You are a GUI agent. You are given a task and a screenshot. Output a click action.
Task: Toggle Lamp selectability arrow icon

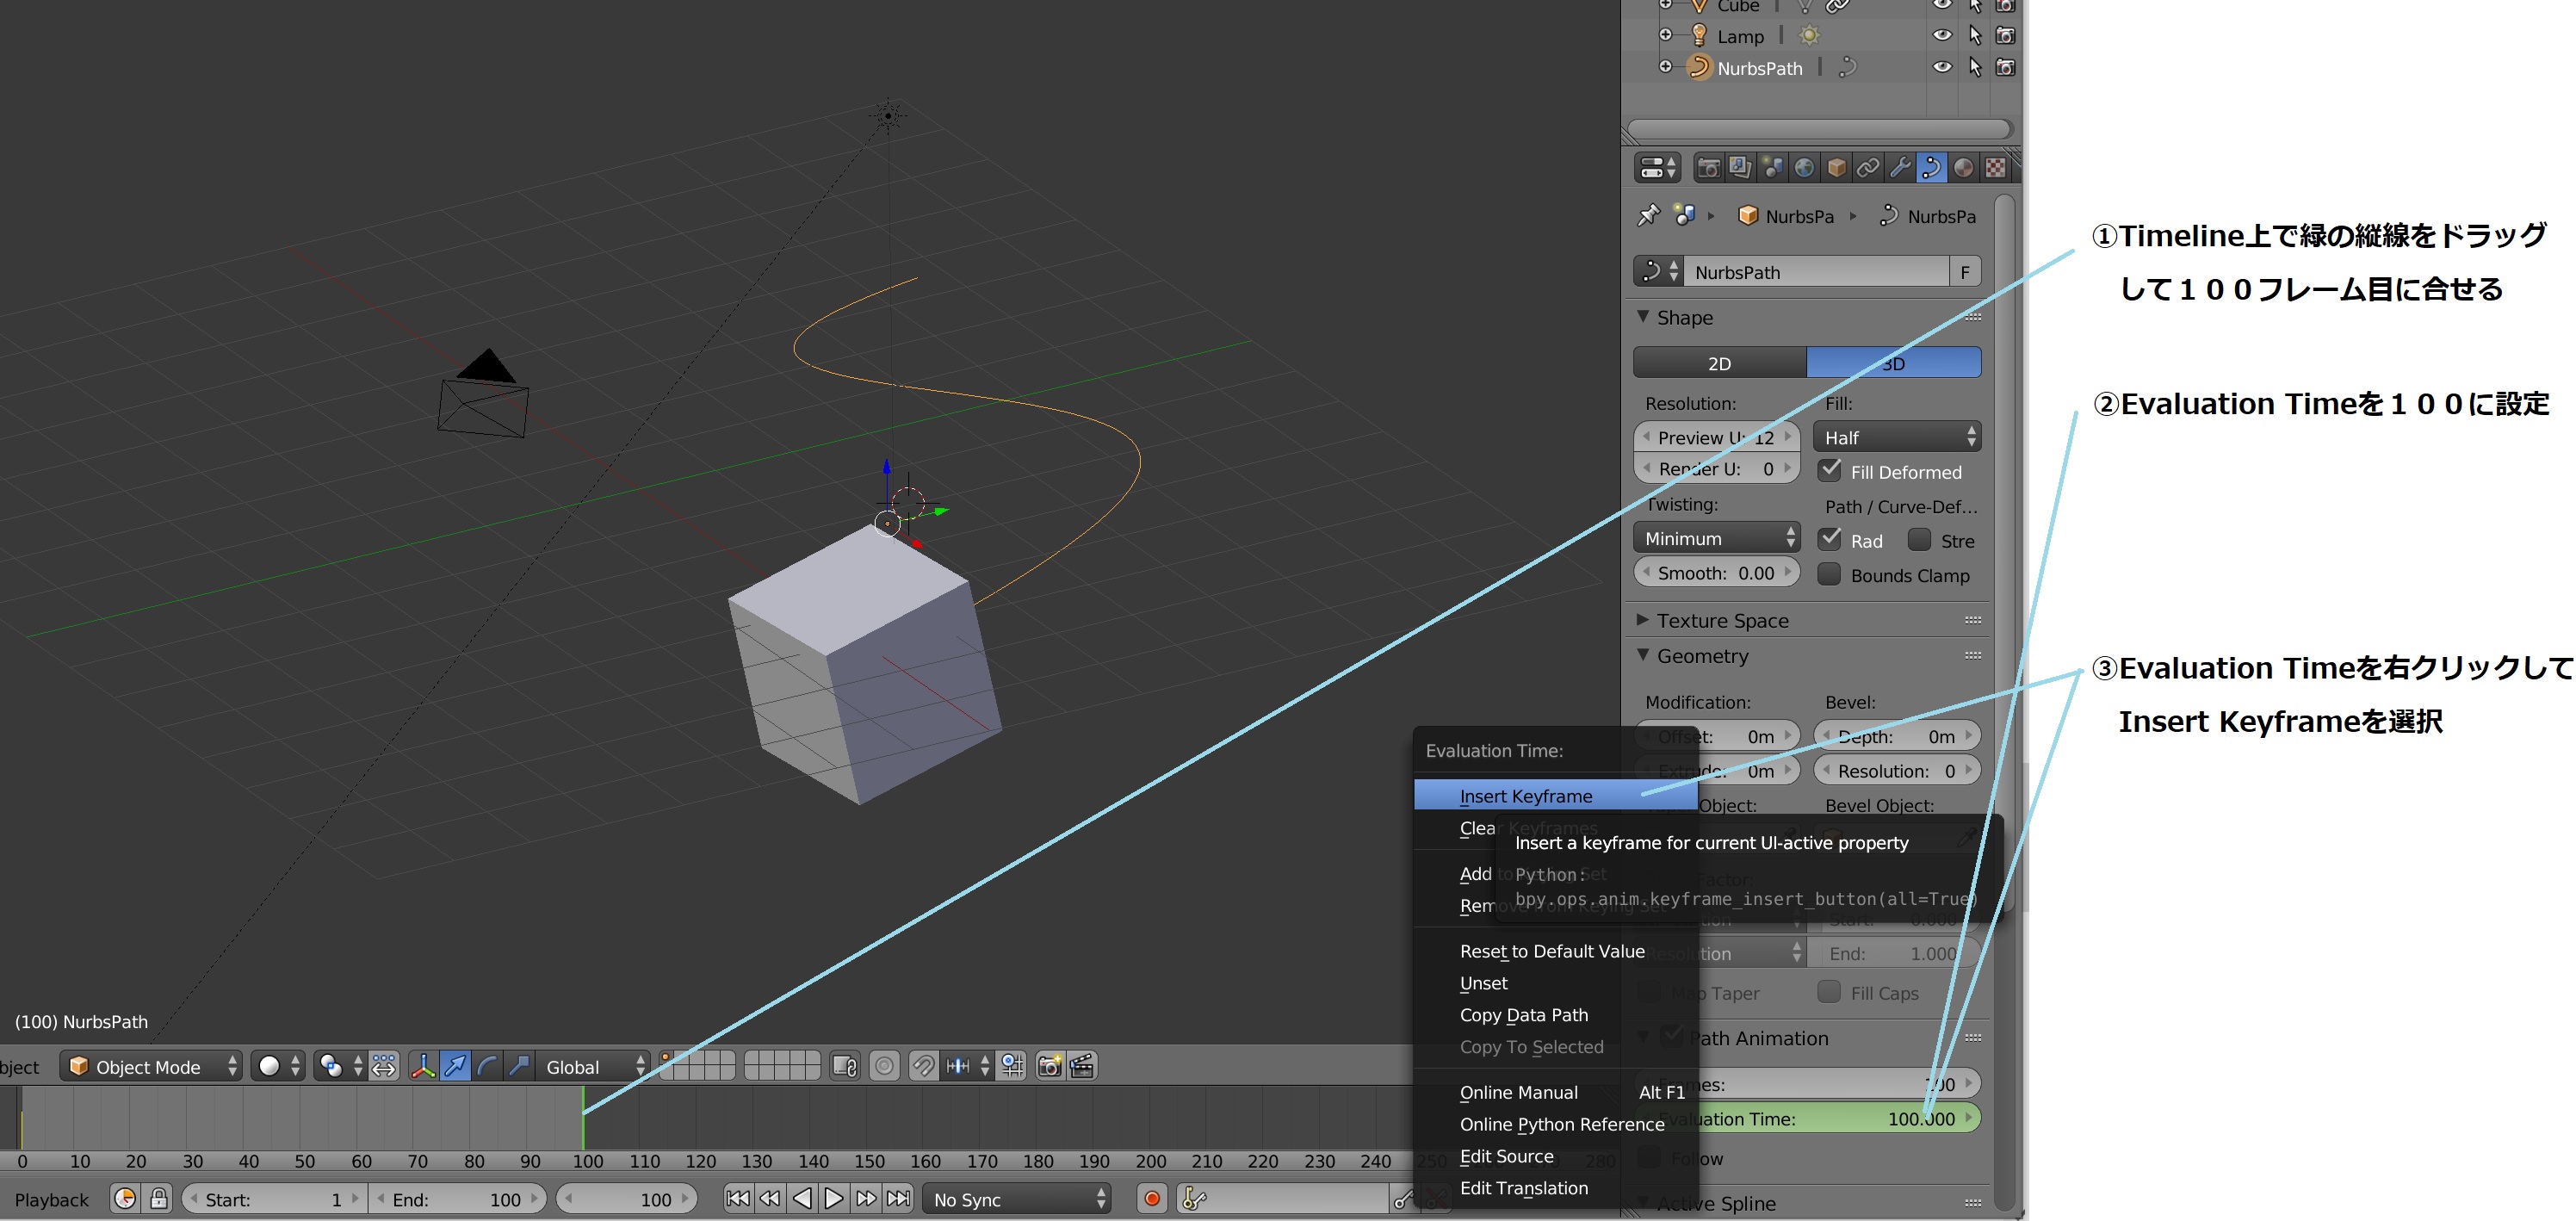(x=1975, y=35)
